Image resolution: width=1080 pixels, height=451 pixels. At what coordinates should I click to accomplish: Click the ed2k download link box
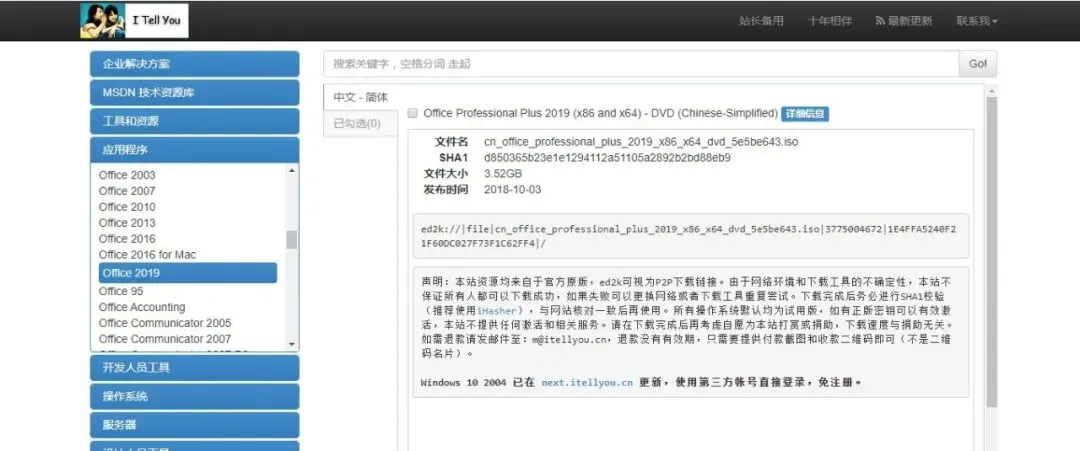click(x=691, y=235)
